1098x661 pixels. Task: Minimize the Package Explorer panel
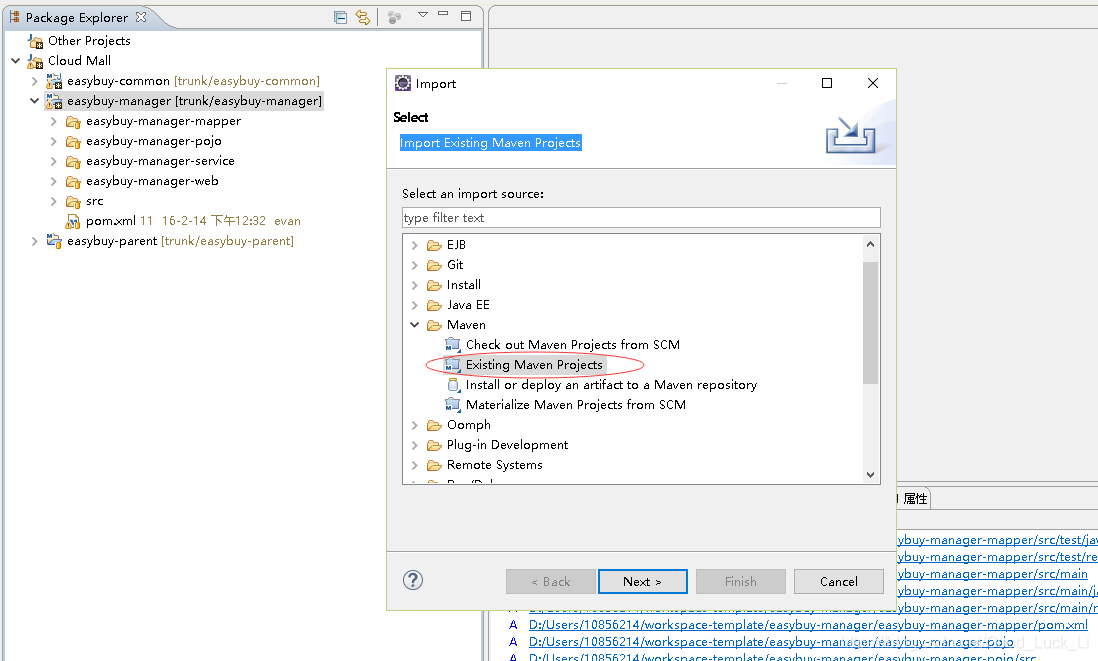[443, 14]
